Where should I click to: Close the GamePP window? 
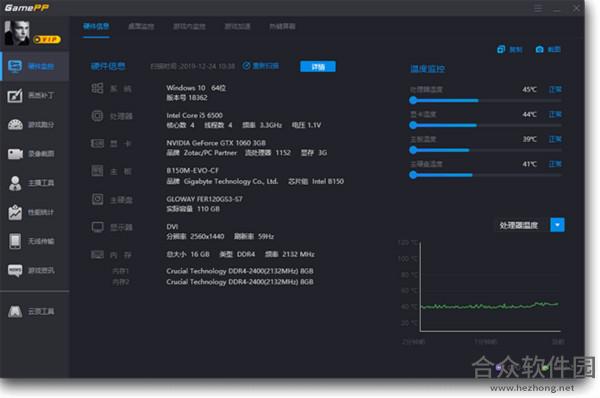(576, 8)
